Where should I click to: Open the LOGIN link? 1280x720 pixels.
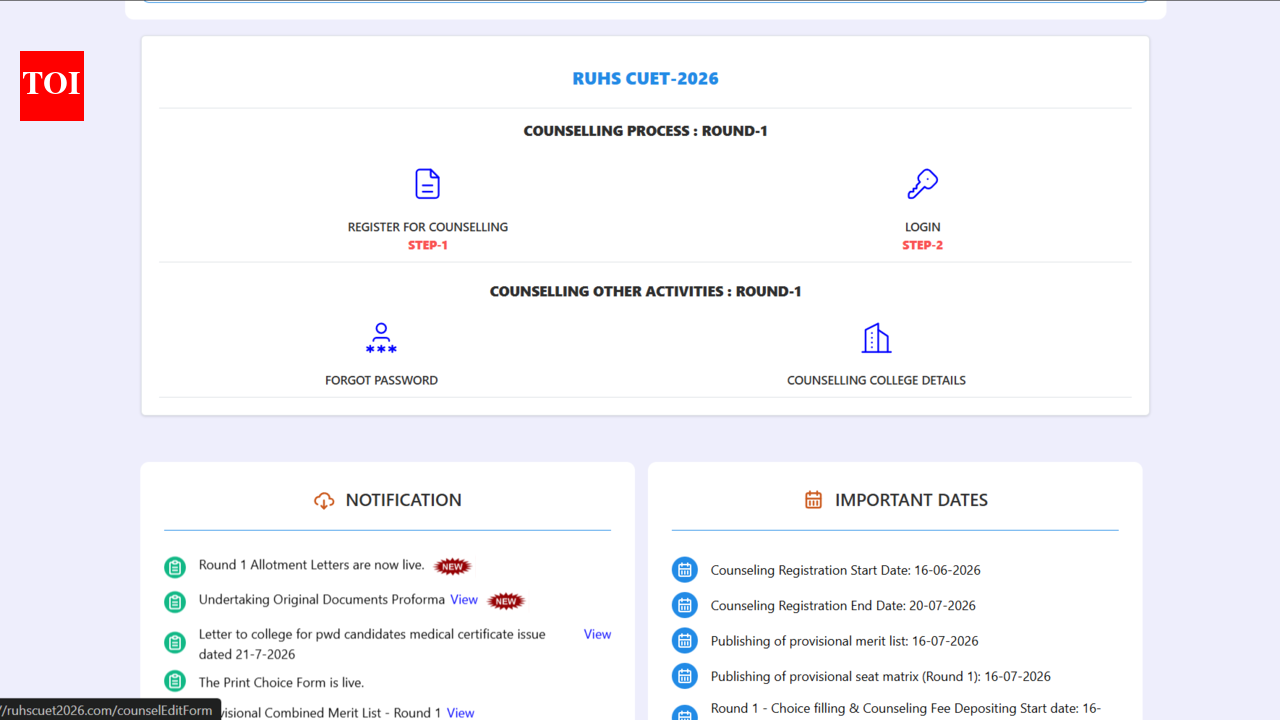[922, 227]
